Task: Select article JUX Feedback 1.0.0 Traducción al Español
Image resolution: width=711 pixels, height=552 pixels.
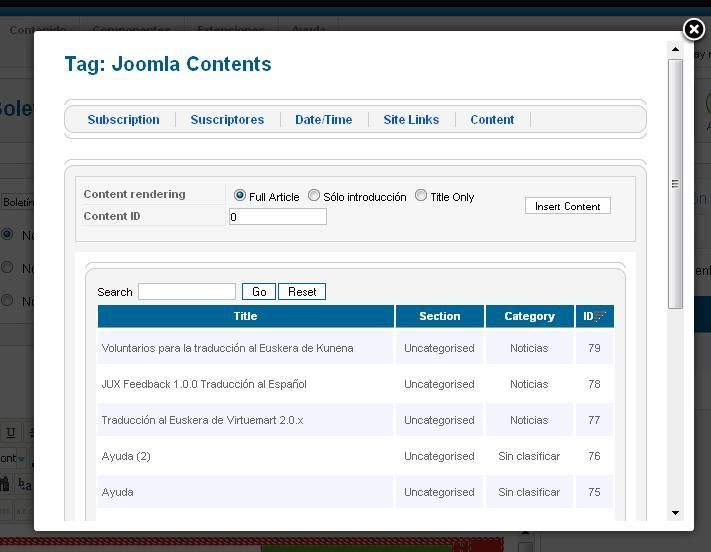Action: (204, 384)
